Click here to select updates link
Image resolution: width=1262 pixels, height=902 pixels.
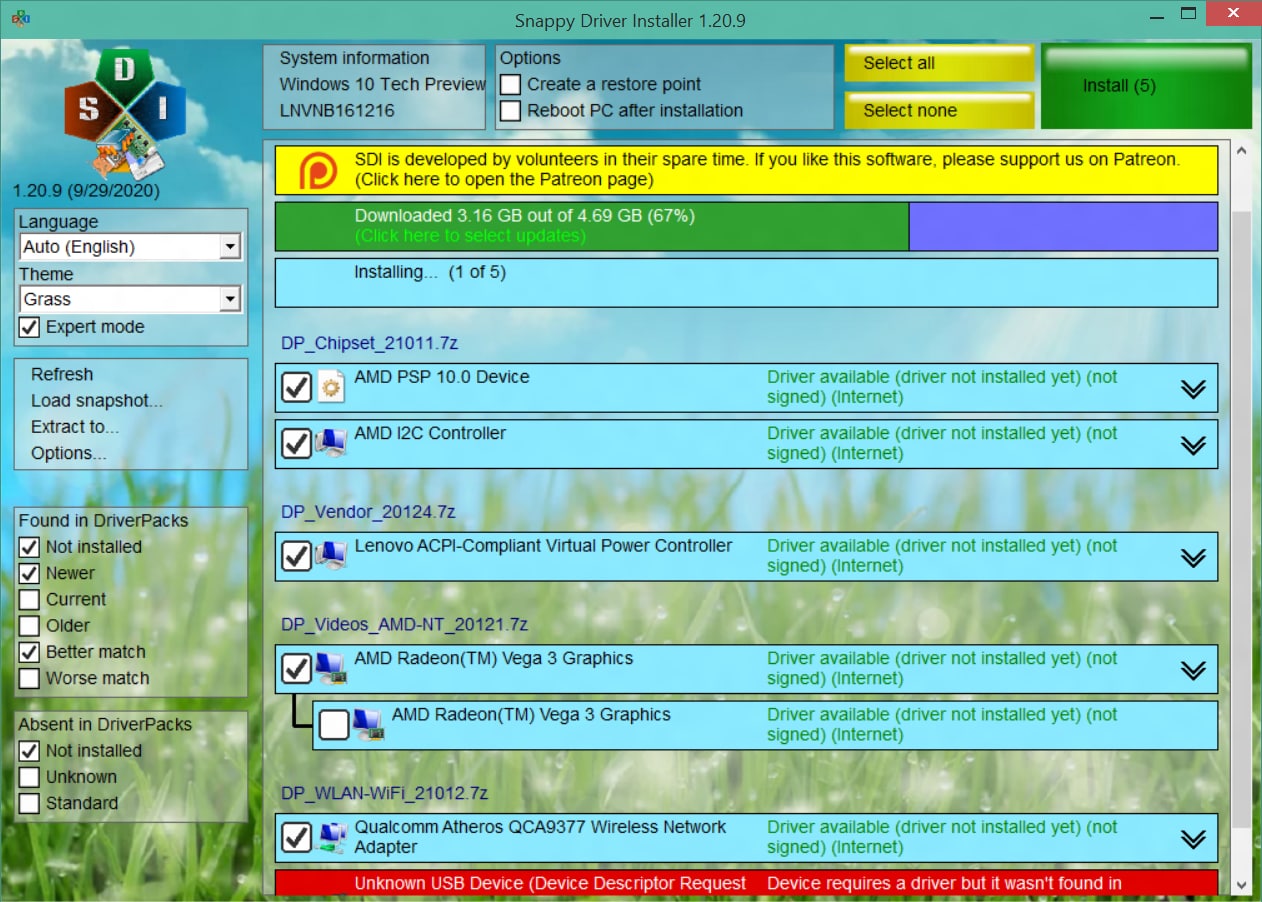coord(470,236)
